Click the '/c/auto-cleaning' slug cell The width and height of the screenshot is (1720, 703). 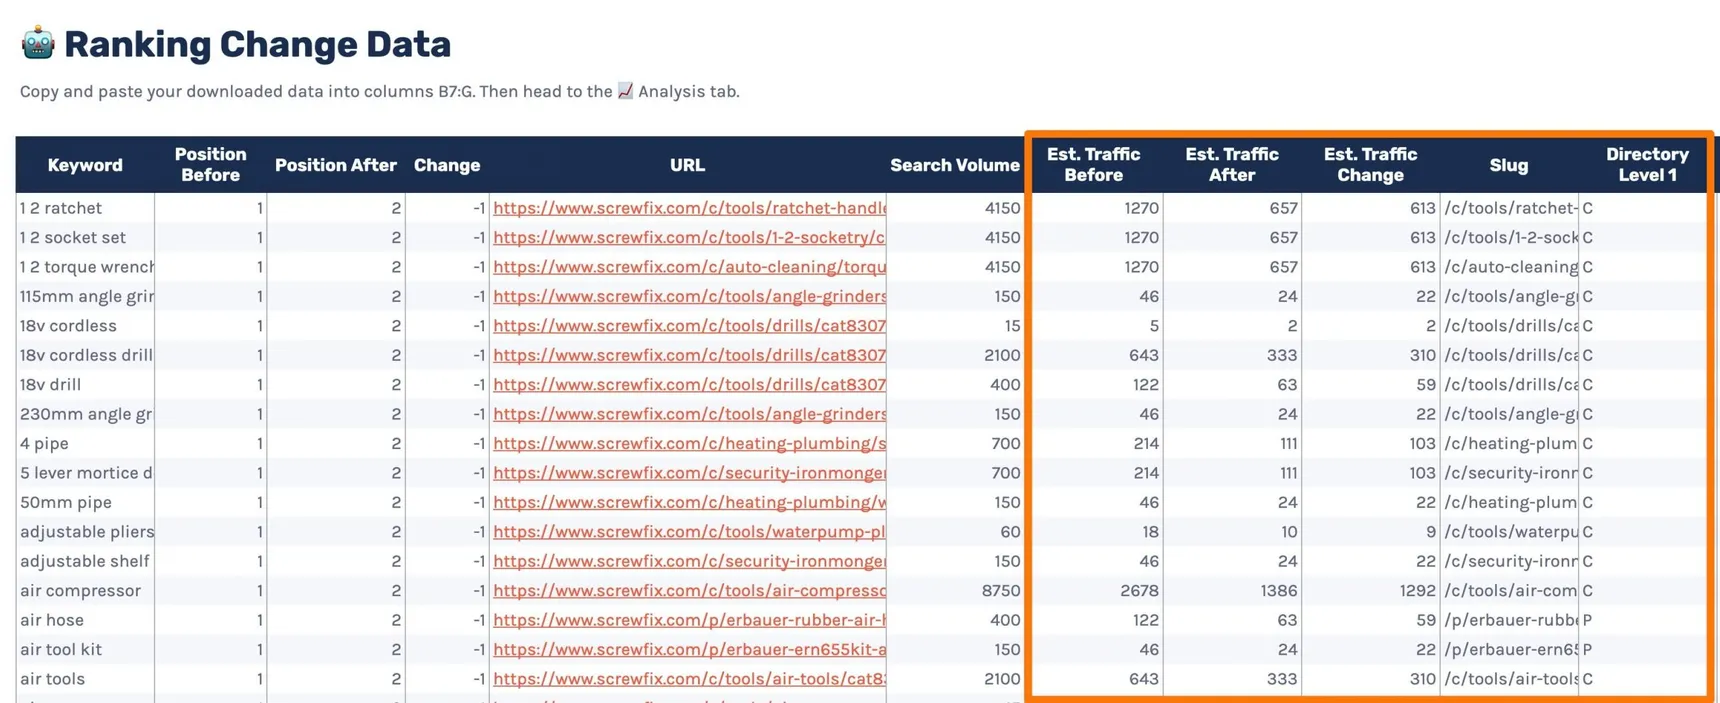(x=1509, y=267)
